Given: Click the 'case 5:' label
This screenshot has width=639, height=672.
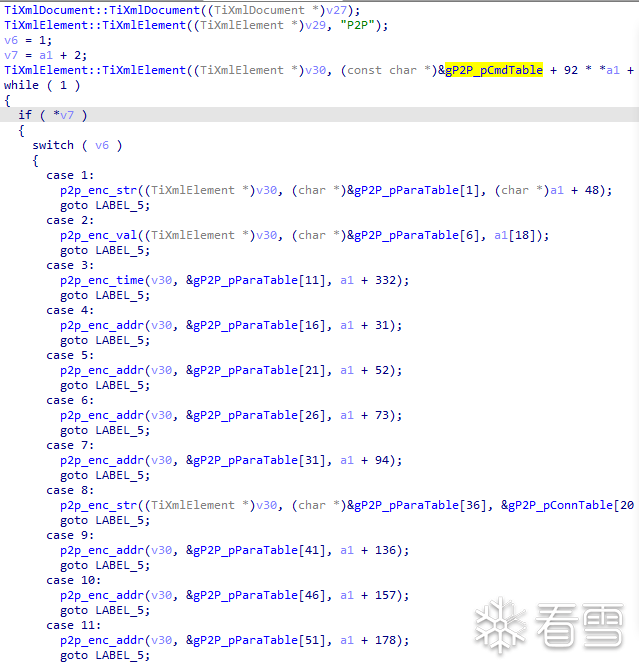Looking at the screenshot, I should click(x=70, y=355).
